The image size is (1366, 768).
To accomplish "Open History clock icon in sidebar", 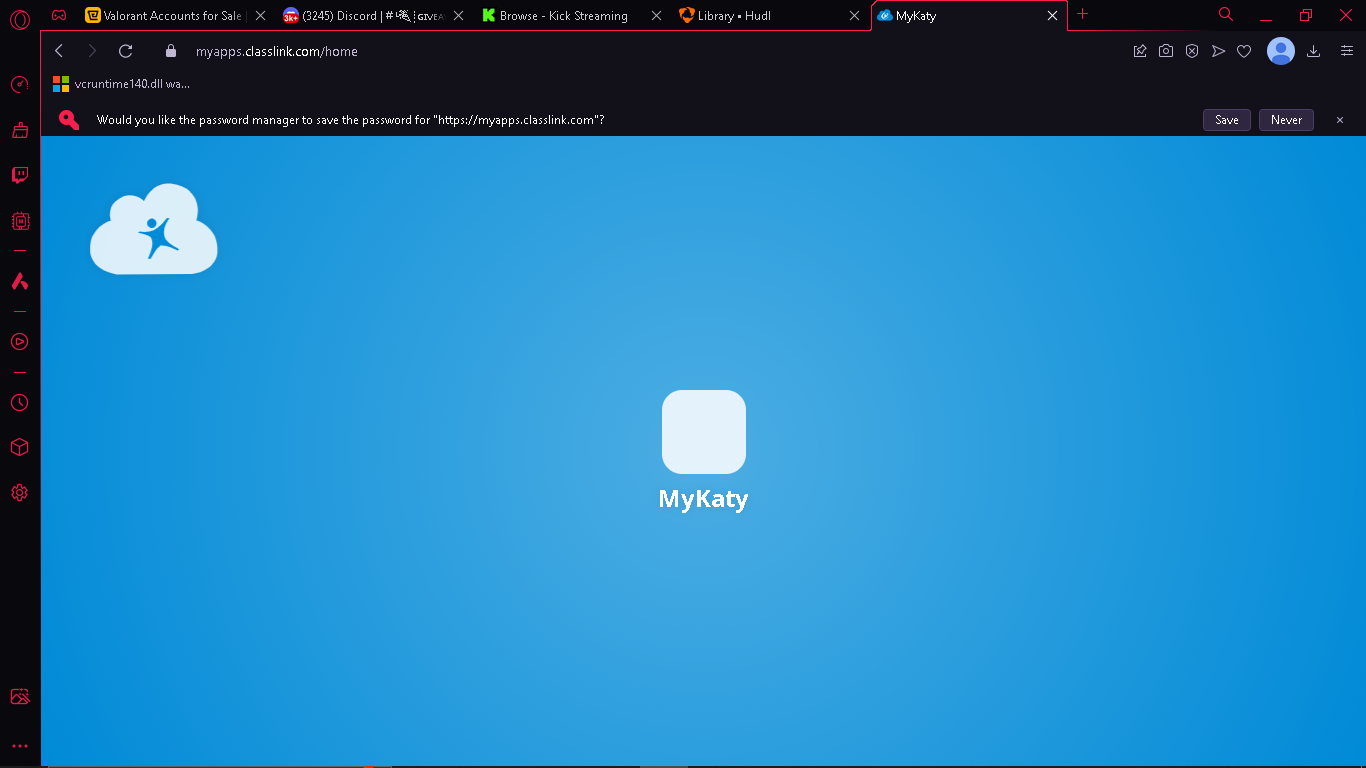I will 19,403.
